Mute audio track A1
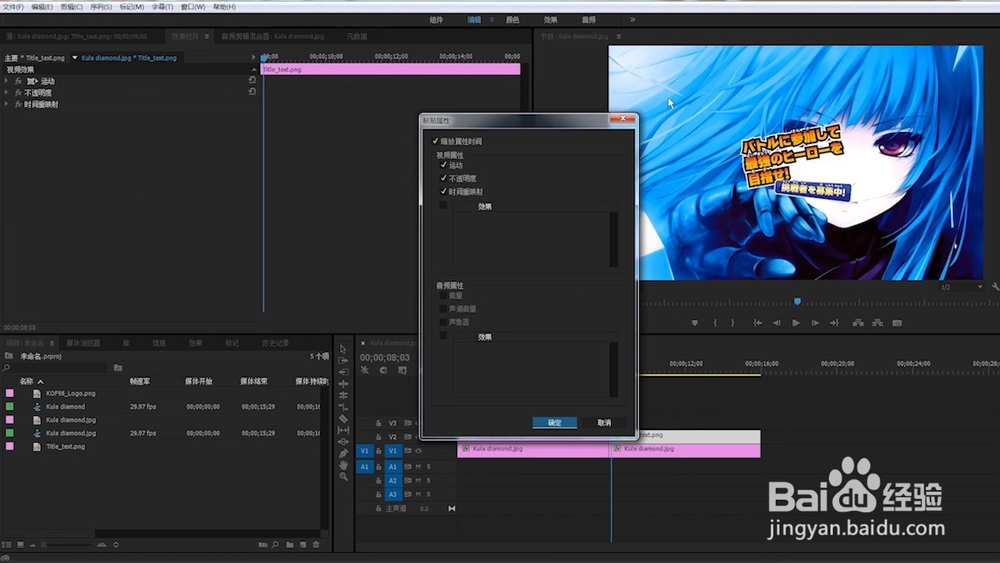The width and height of the screenshot is (1000, 563). tap(418, 467)
